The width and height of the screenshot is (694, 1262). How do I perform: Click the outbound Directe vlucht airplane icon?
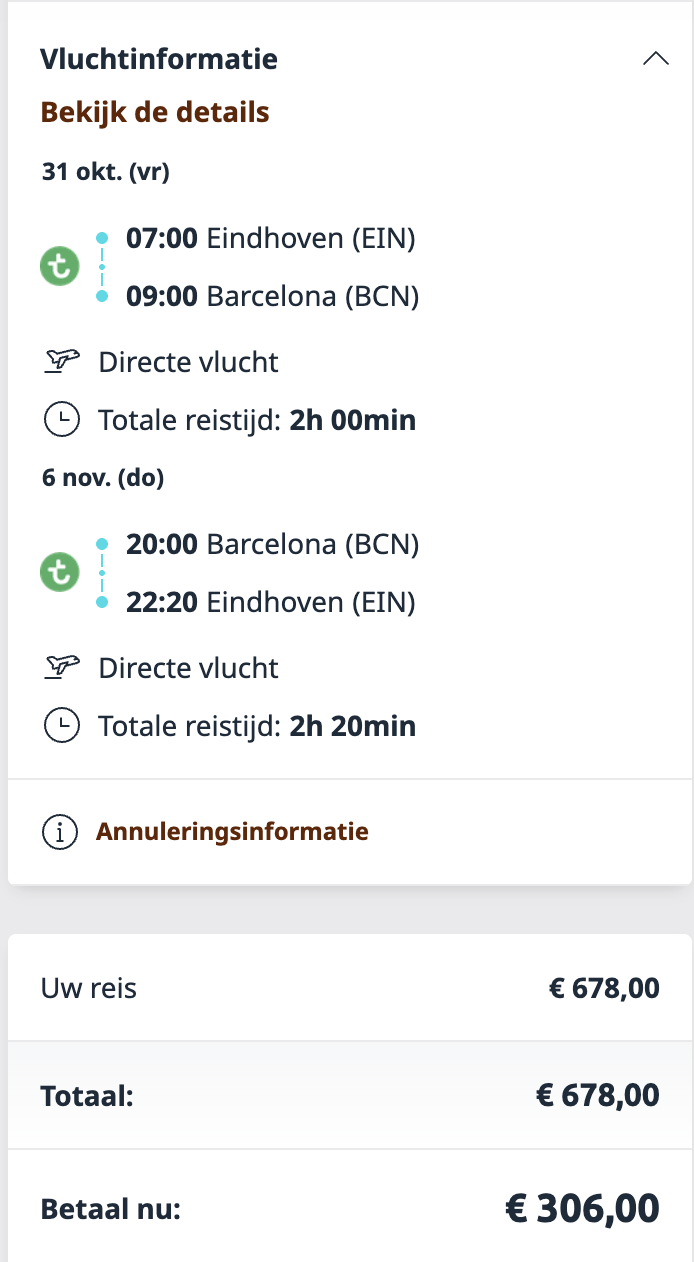tap(62, 361)
